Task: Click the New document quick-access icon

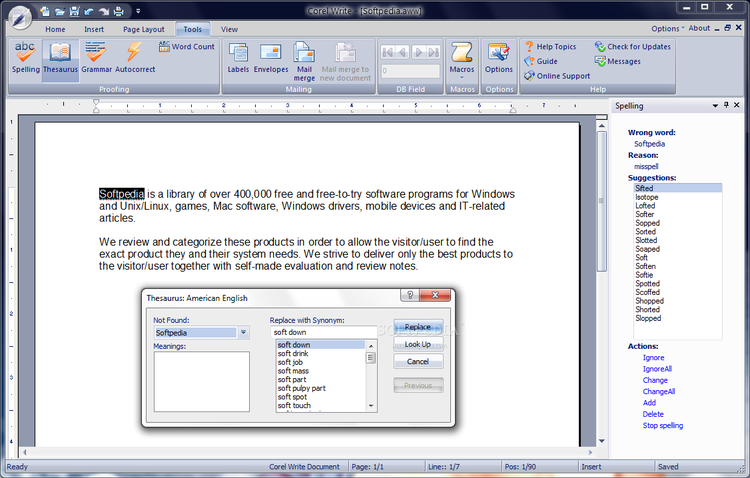Action: click(x=44, y=11)
